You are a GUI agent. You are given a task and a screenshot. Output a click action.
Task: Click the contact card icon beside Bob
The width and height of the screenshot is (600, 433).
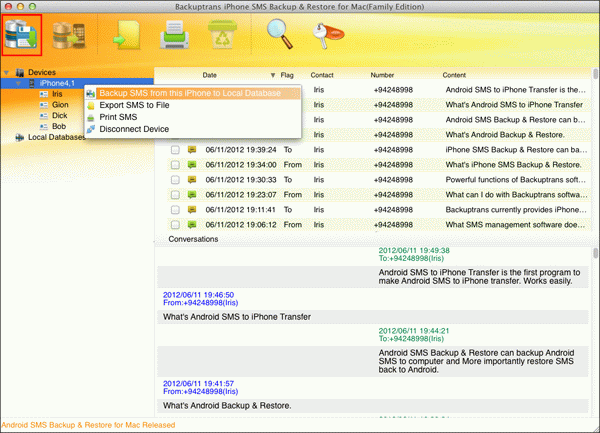click(44, 126)
